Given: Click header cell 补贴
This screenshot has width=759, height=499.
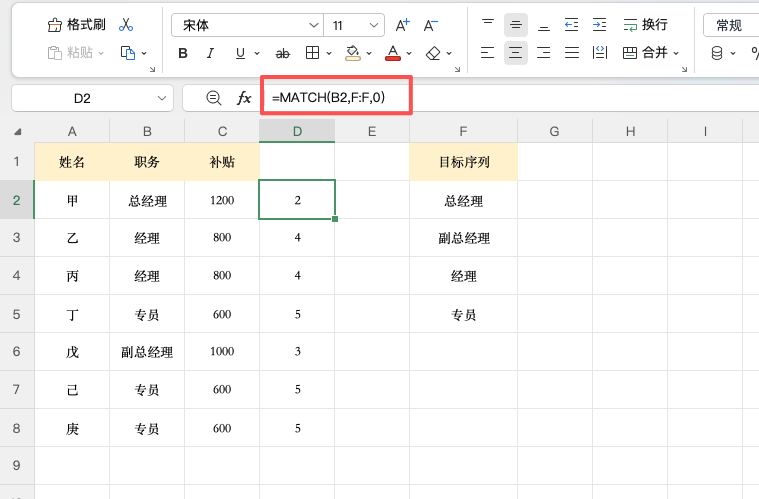Looking at the screenshot, I should click(222, 162).
